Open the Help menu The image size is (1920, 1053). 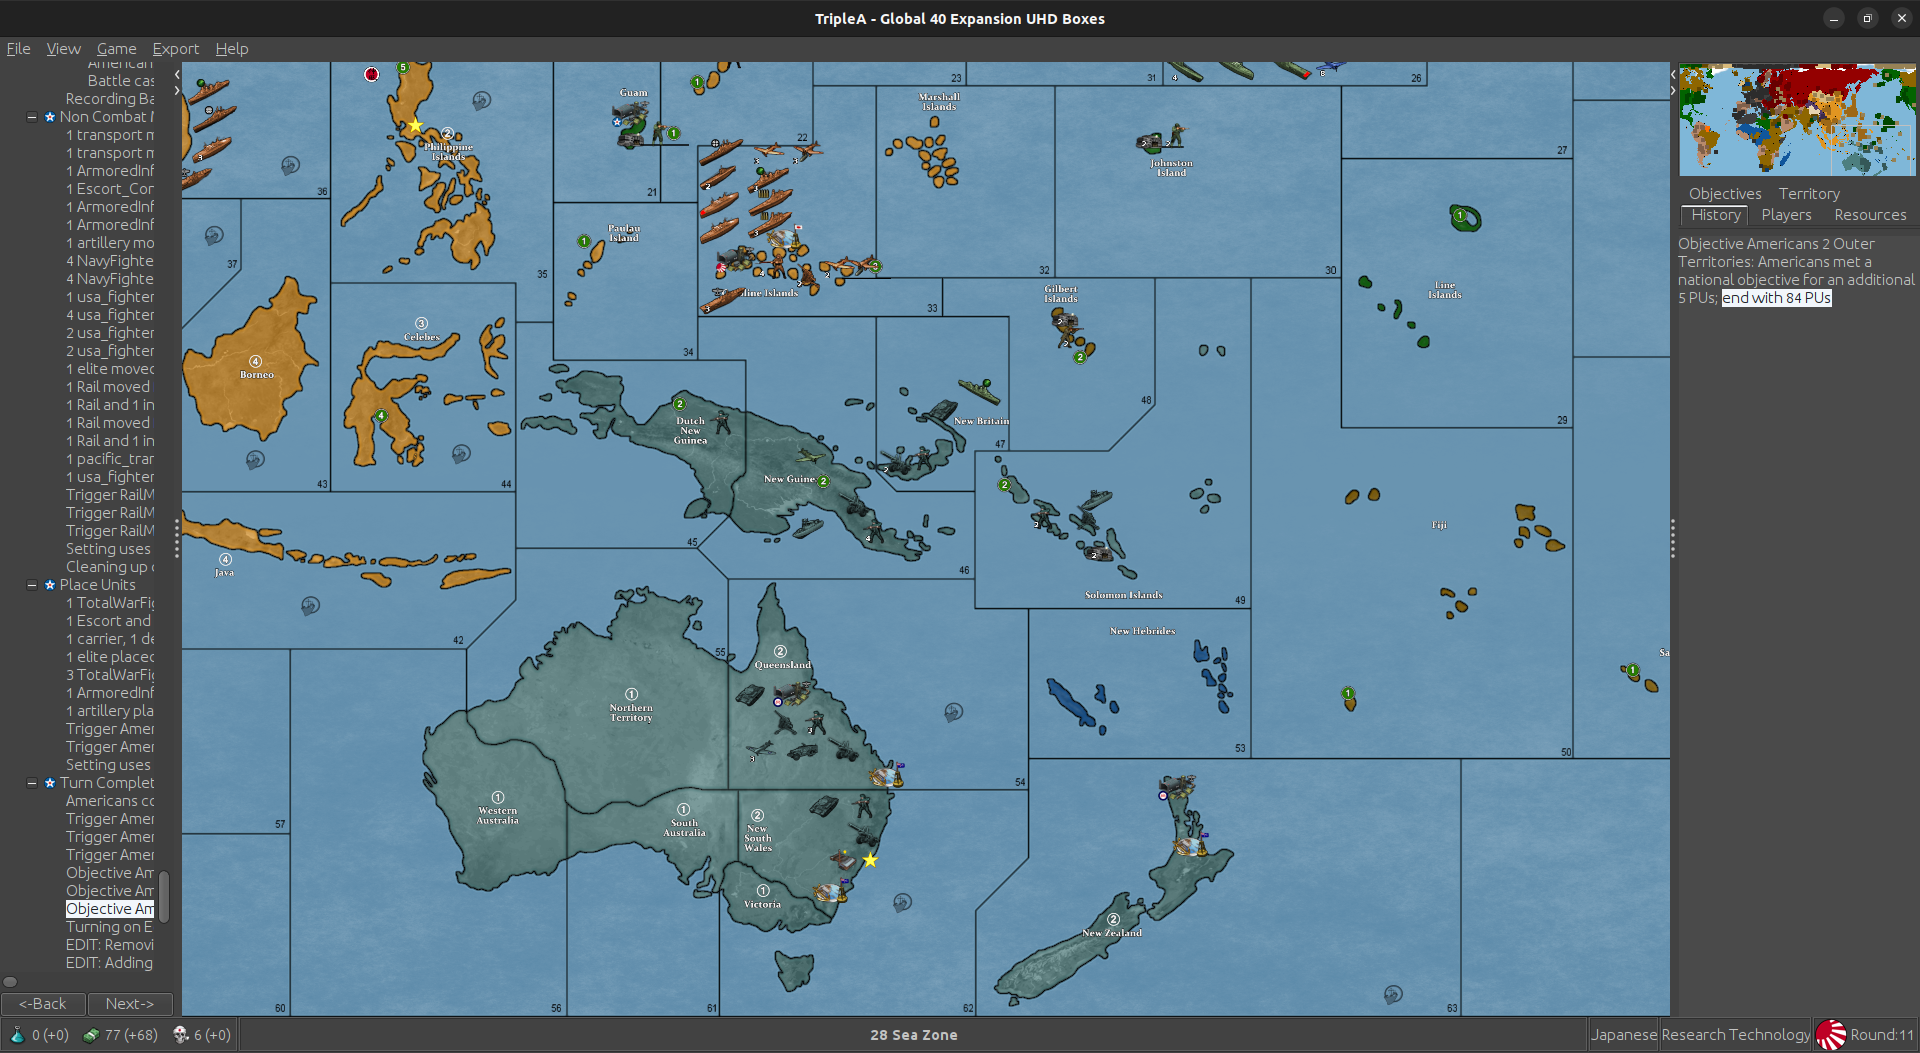pos(231,48)
